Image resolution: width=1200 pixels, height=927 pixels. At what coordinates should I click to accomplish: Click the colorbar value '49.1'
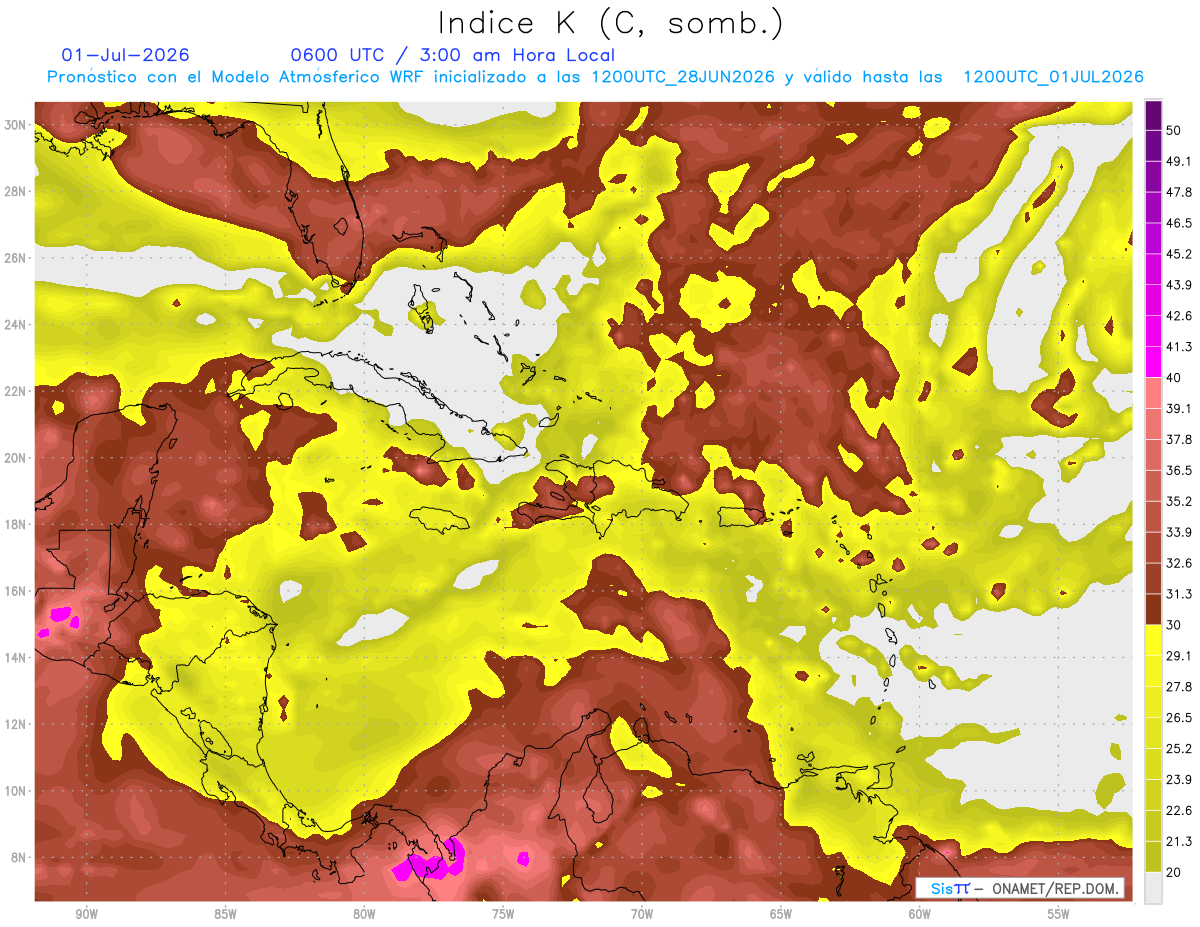click(1179, 161)
